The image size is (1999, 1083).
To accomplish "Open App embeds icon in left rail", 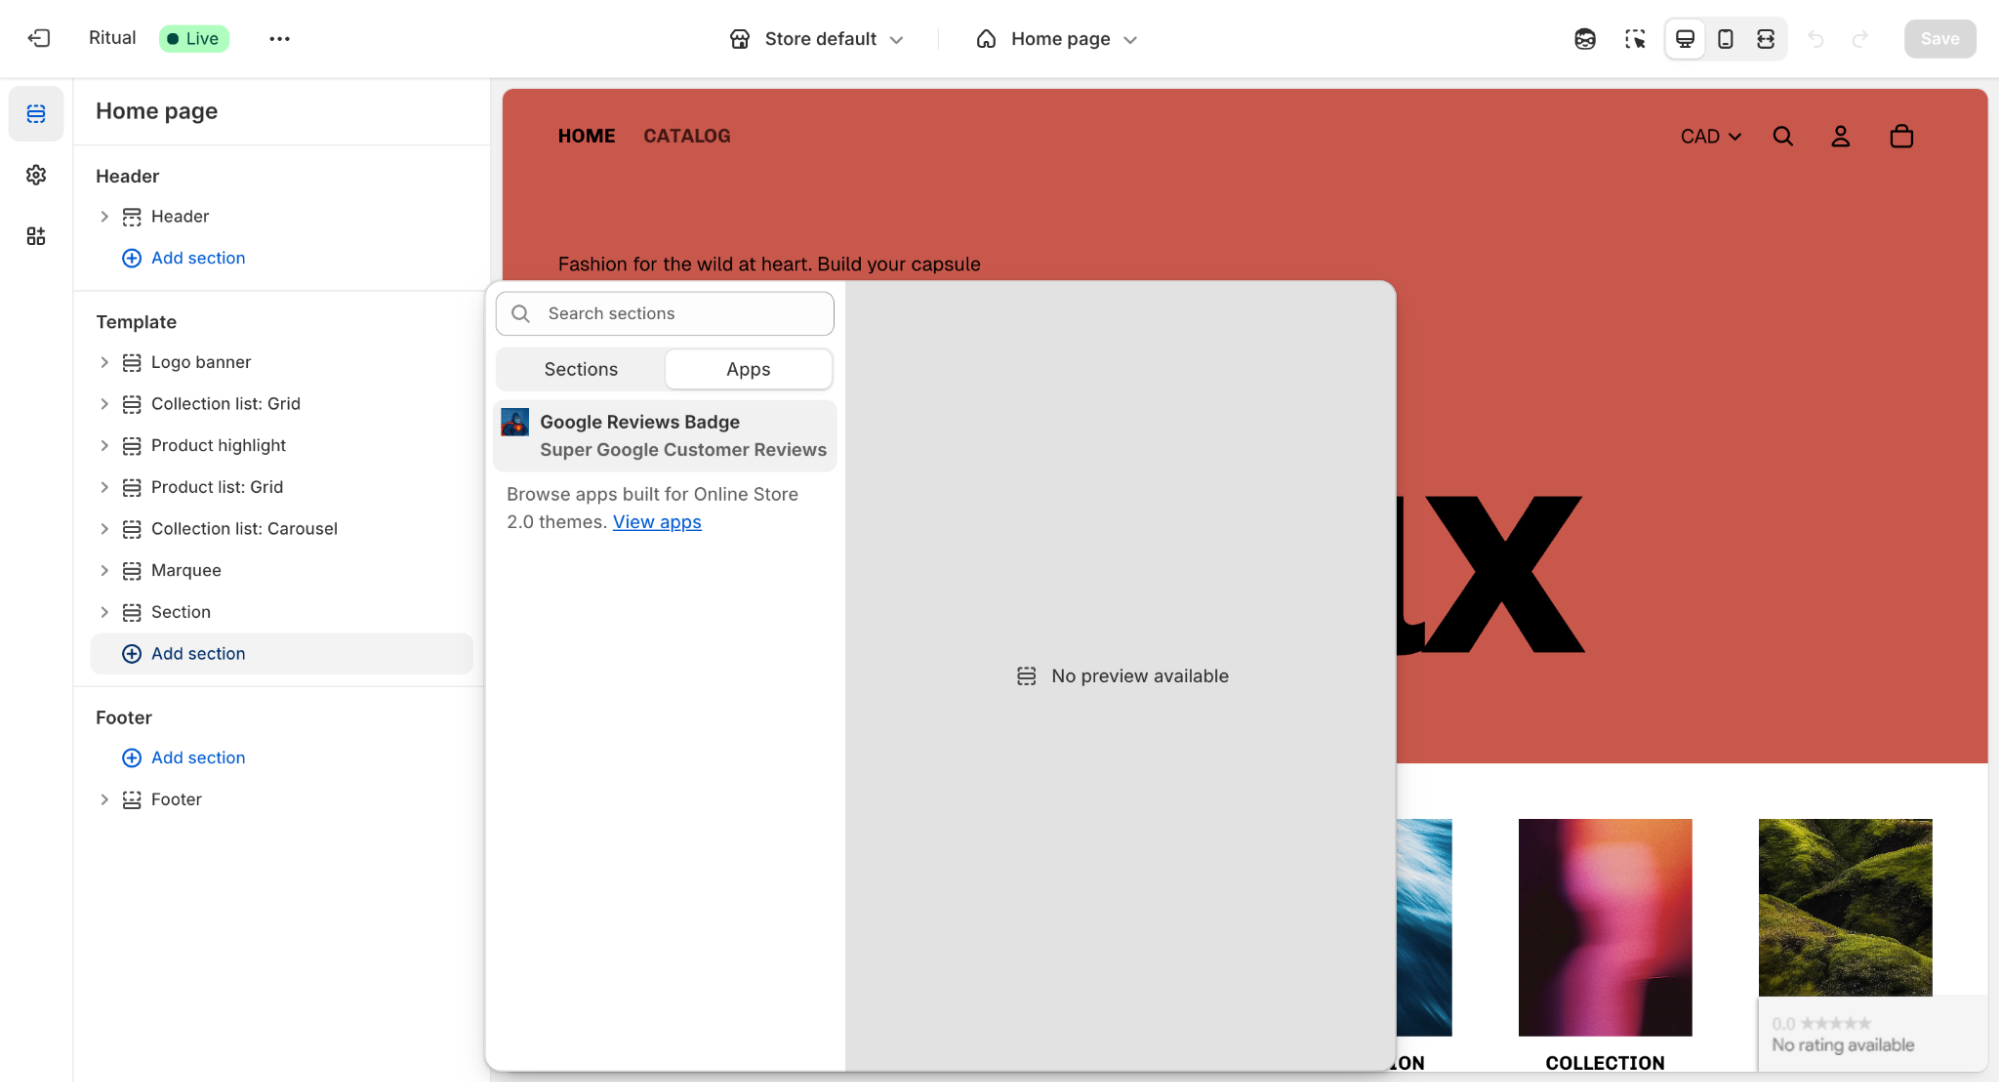I will pyautogui.click(x=36, y=236).
